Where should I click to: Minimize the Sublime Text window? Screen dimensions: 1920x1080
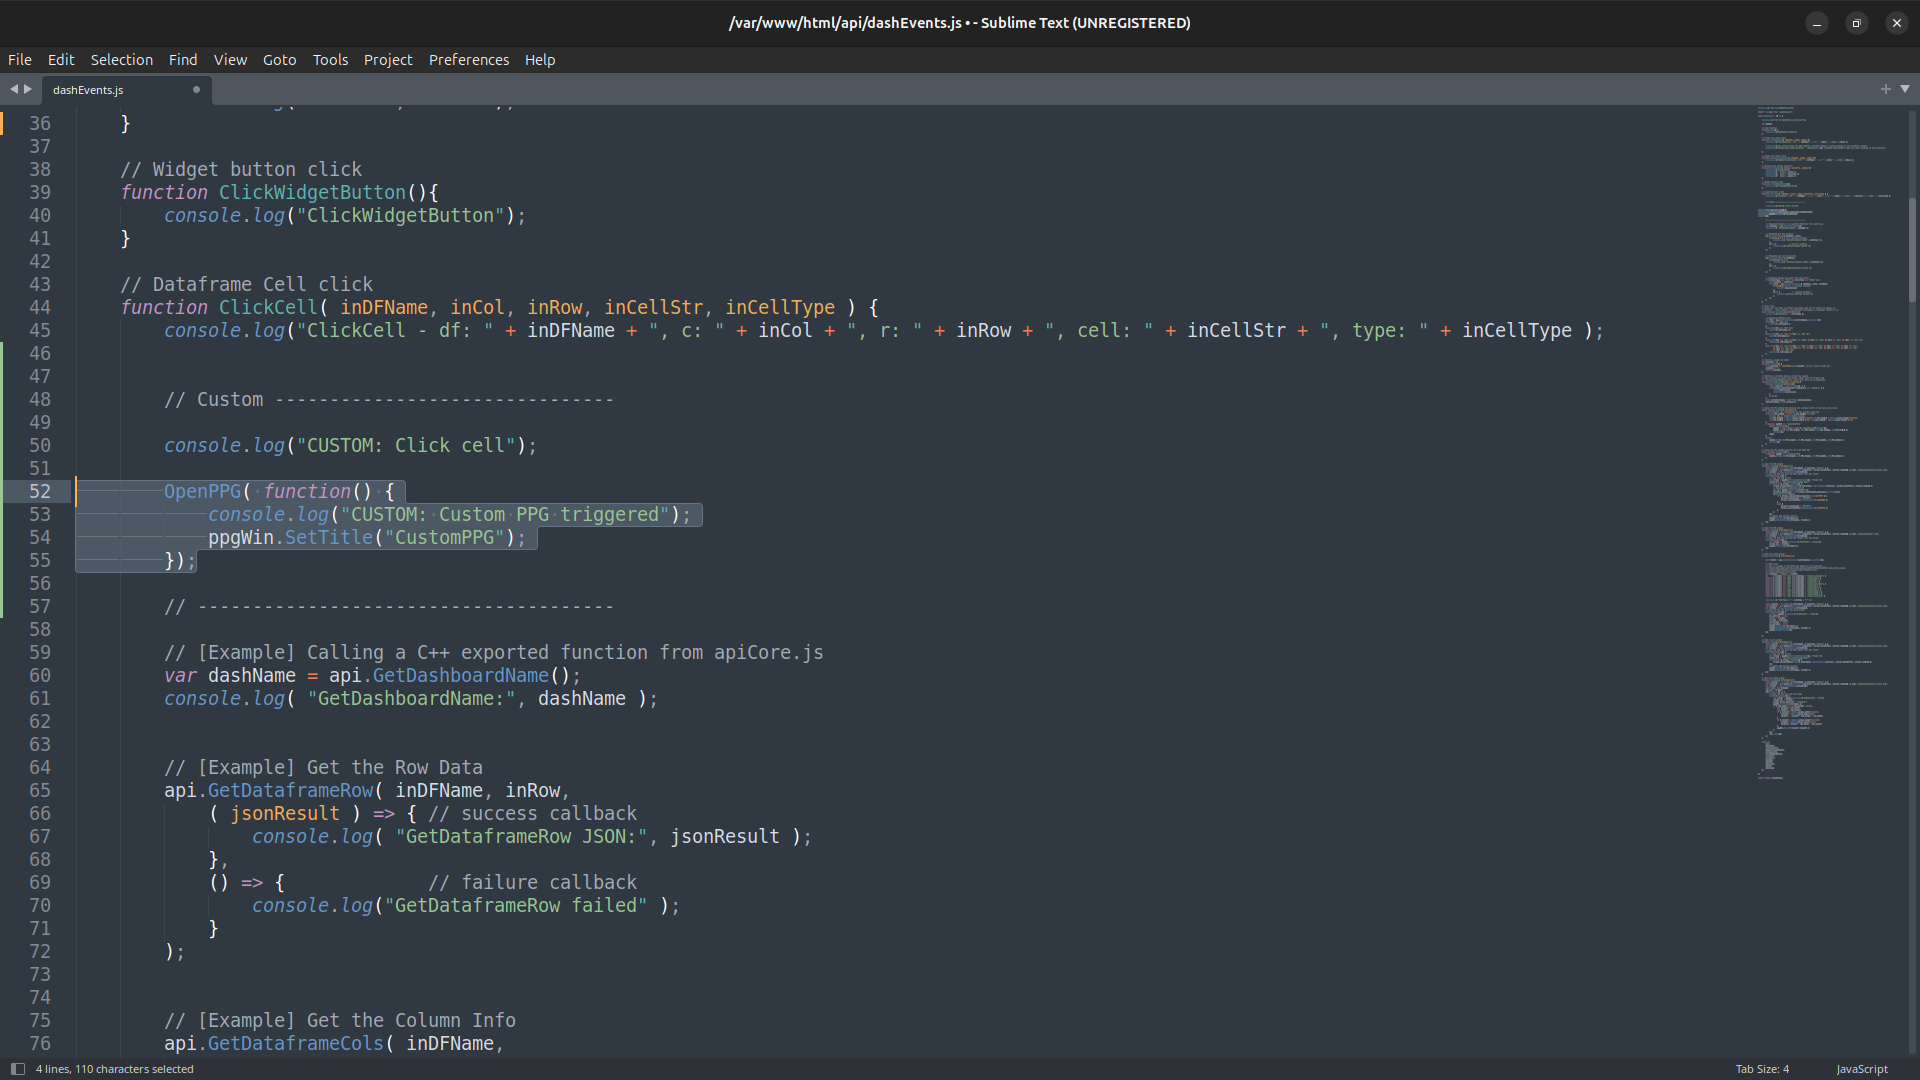(1816, 23)
